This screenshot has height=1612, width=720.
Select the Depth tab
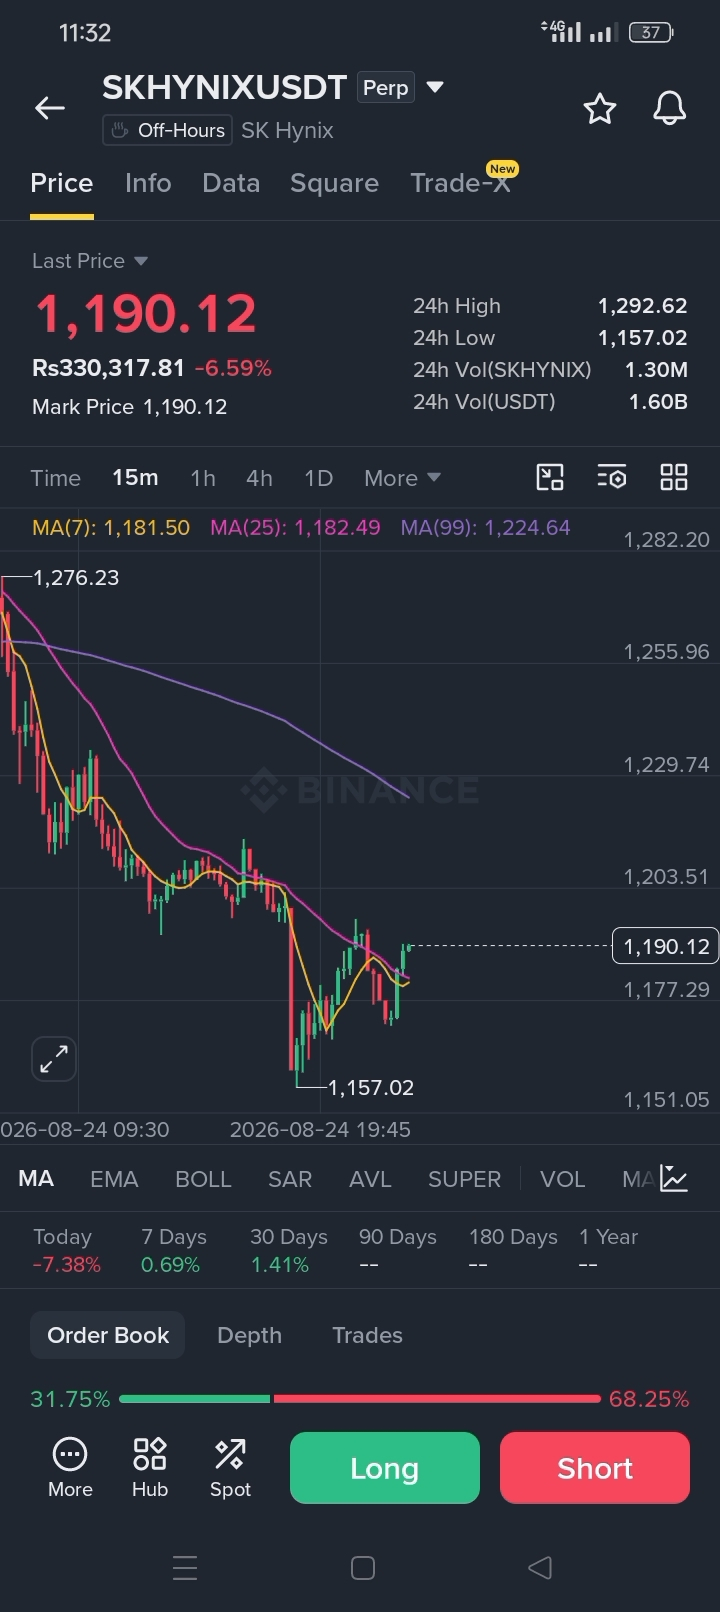249,1335
